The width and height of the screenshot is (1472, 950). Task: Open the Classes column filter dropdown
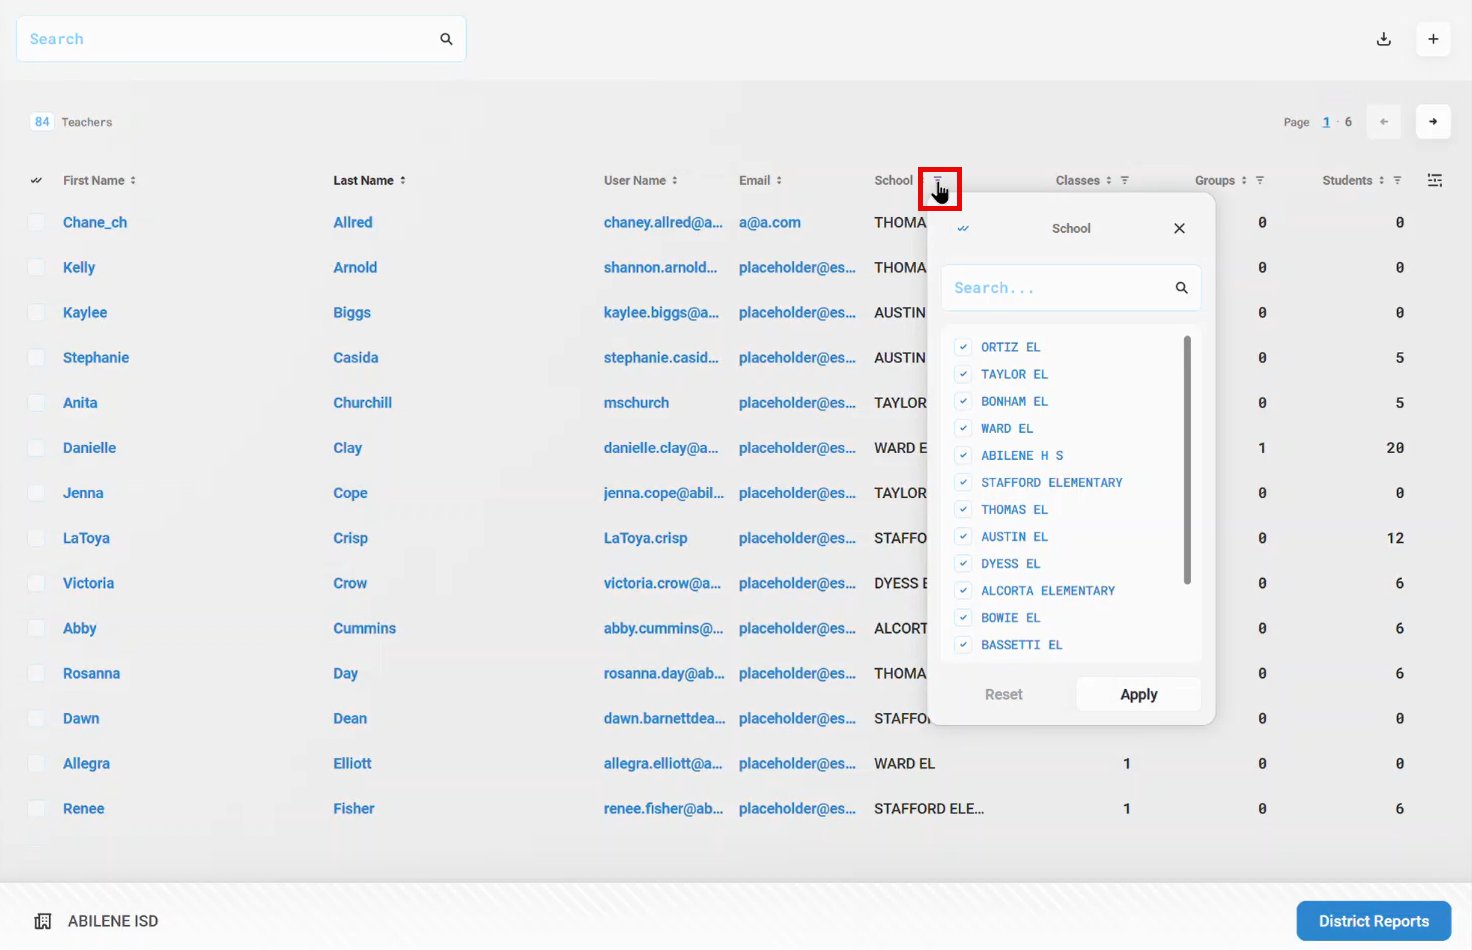pyautogui.click(x=1125, y=180)
